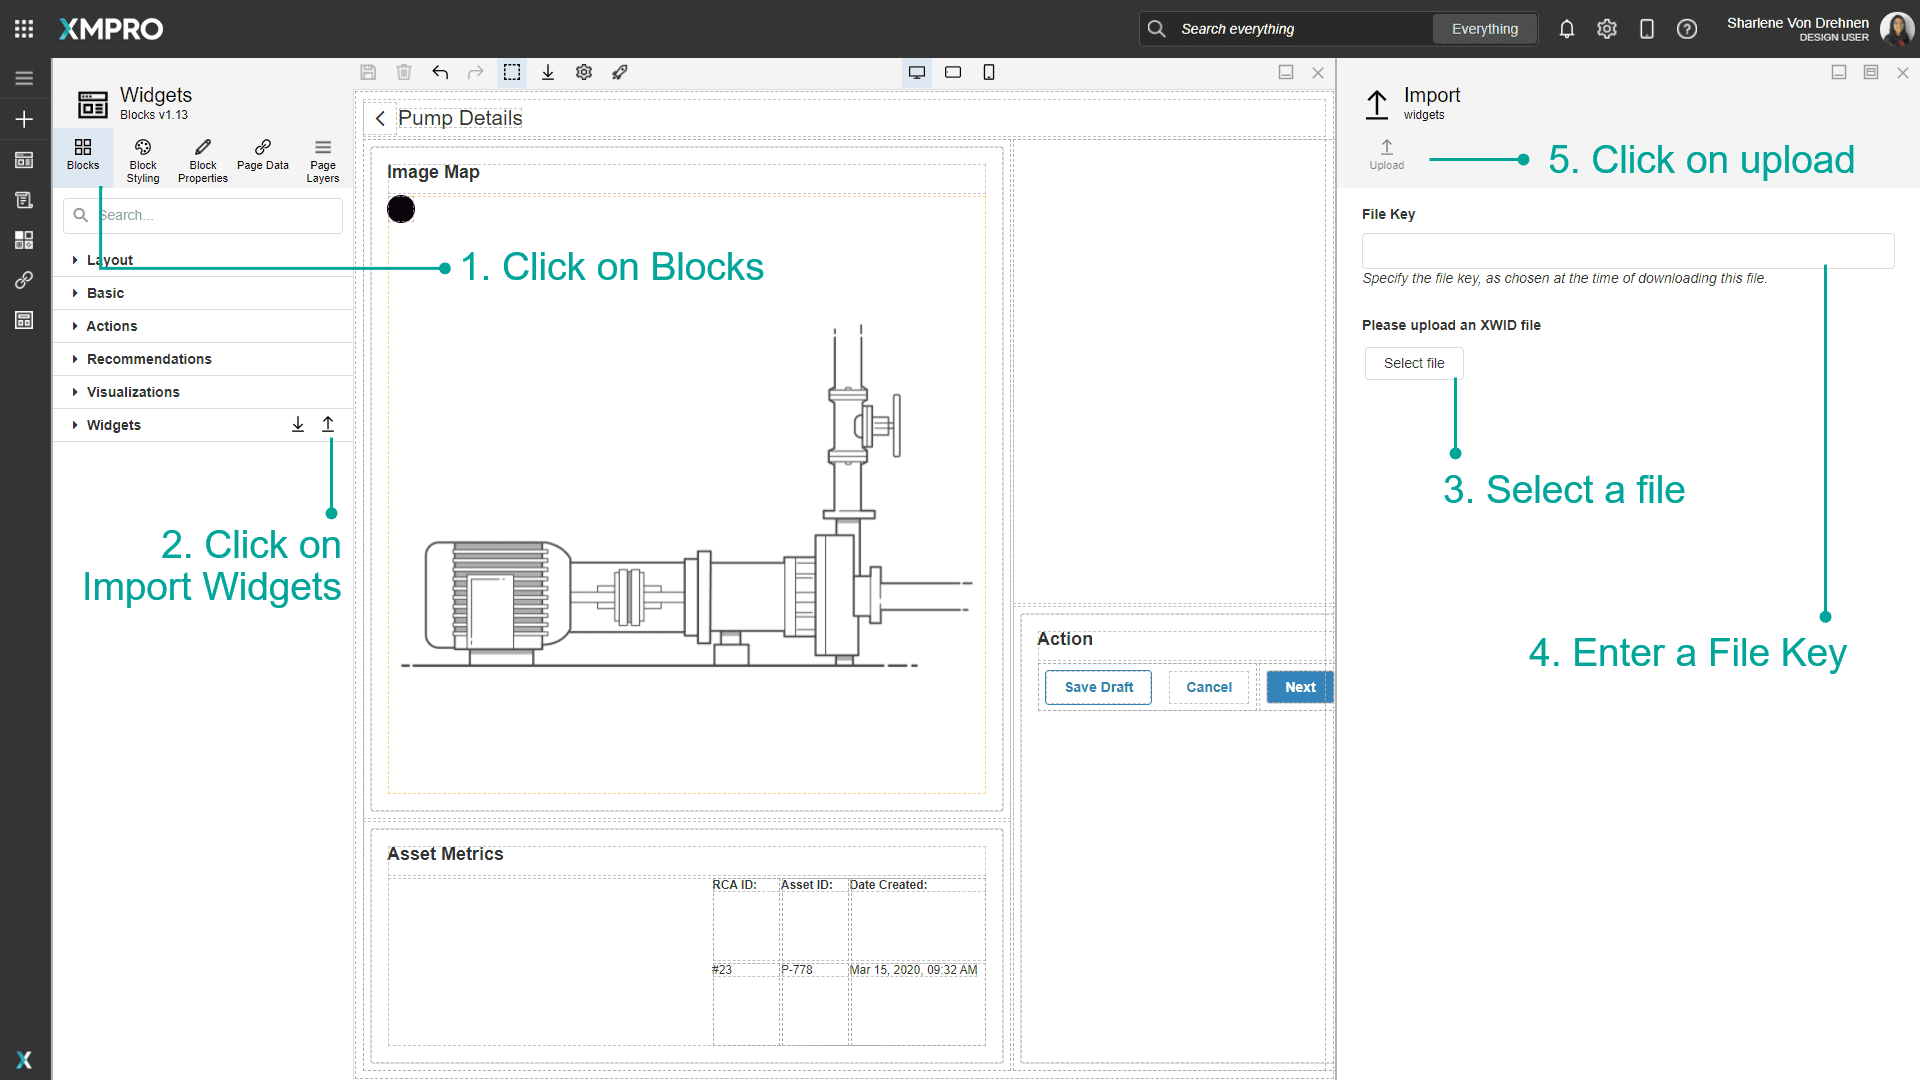Click the export widgets download arrow
Image resolution: width=1920 pixels, height=1080 pixels.
click(x=298, y=425)
